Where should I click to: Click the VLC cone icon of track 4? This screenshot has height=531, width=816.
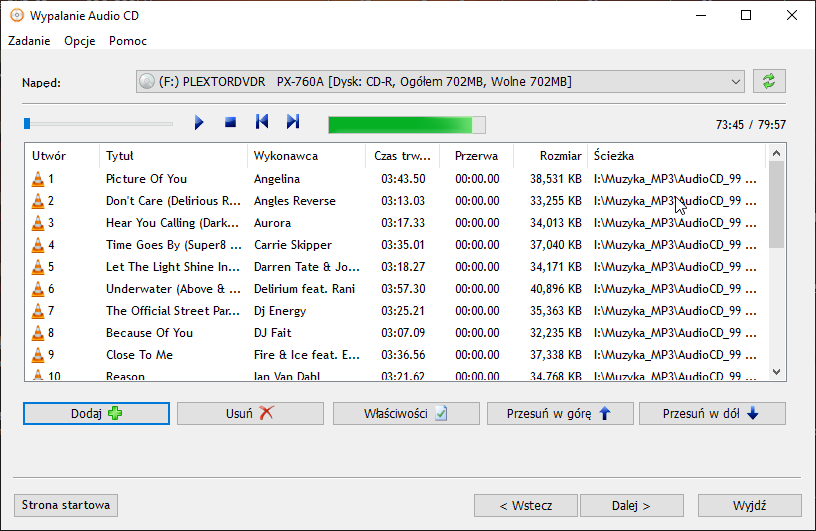(38, 245)
